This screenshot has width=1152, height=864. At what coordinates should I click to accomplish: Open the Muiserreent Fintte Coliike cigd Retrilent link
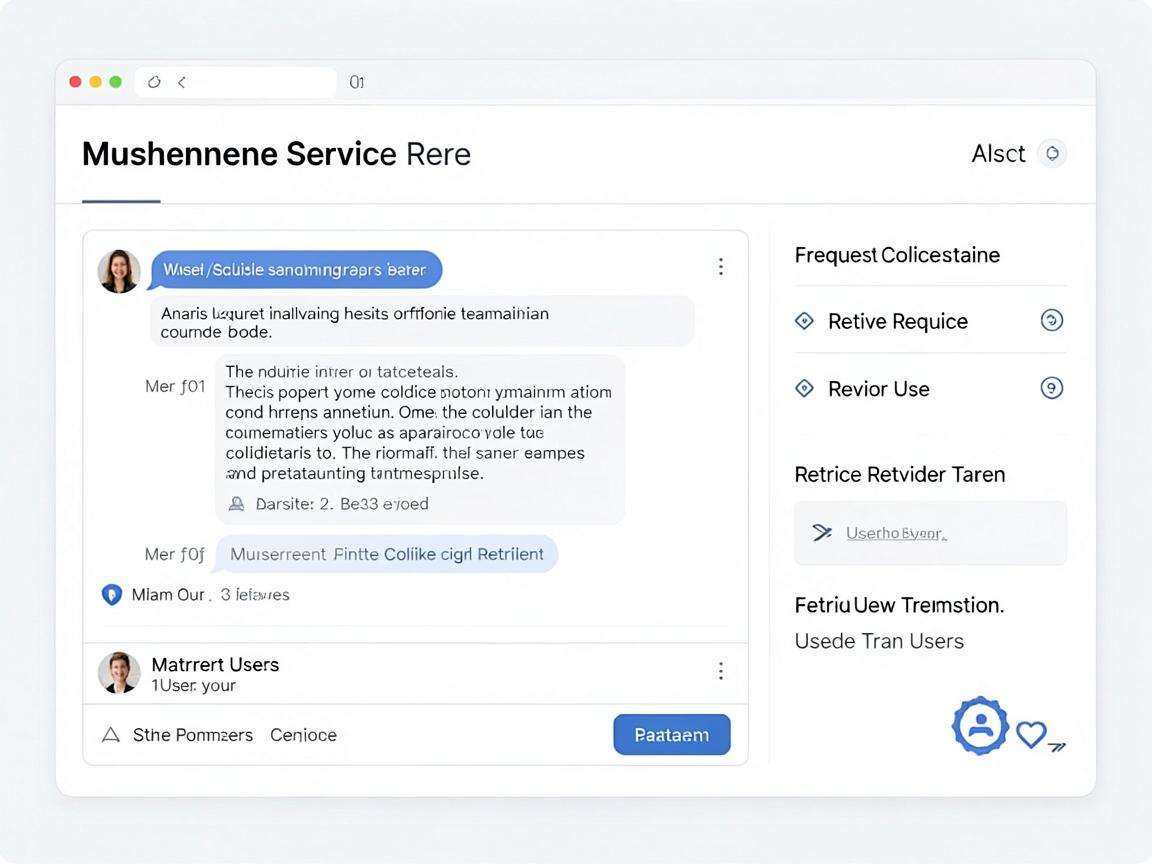[386, 554]
